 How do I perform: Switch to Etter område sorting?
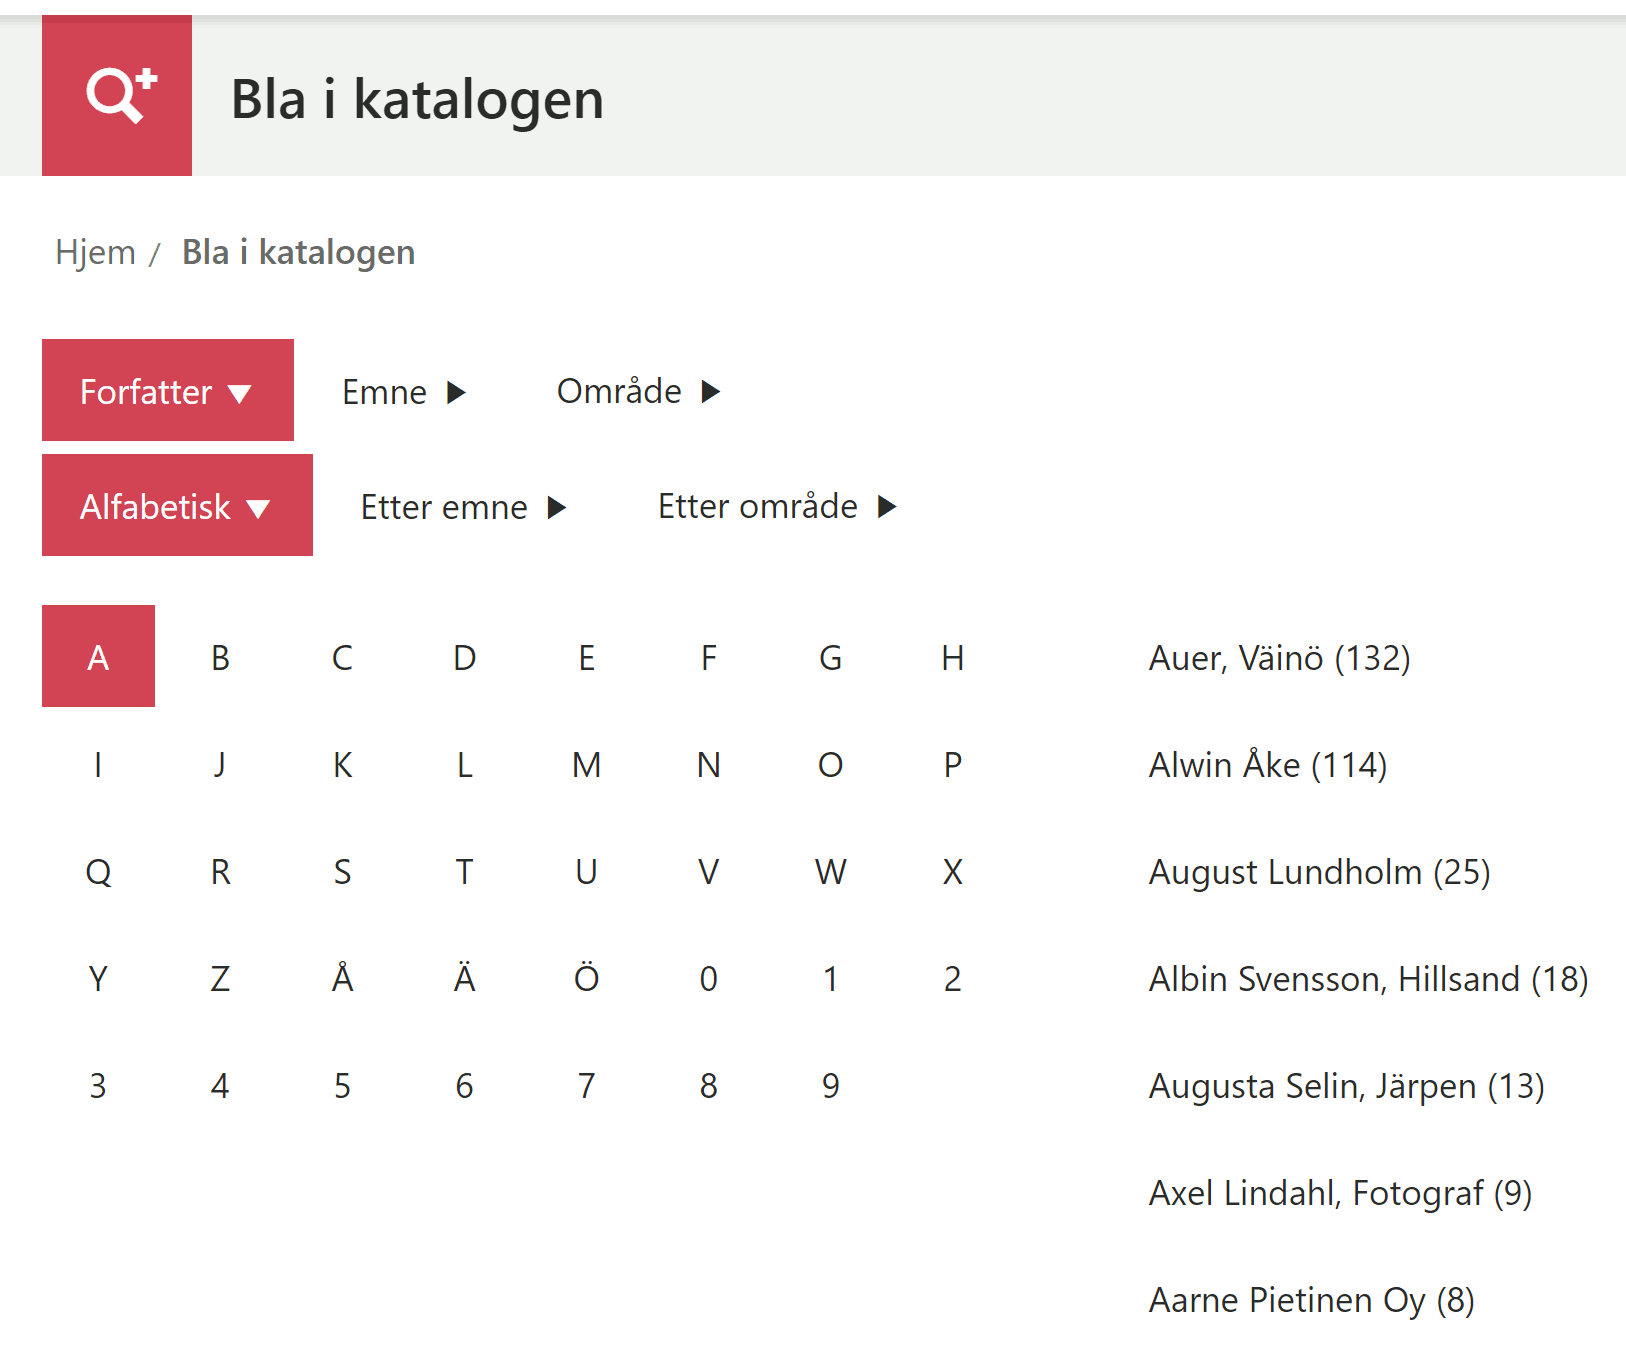click(x=777, y=506)
